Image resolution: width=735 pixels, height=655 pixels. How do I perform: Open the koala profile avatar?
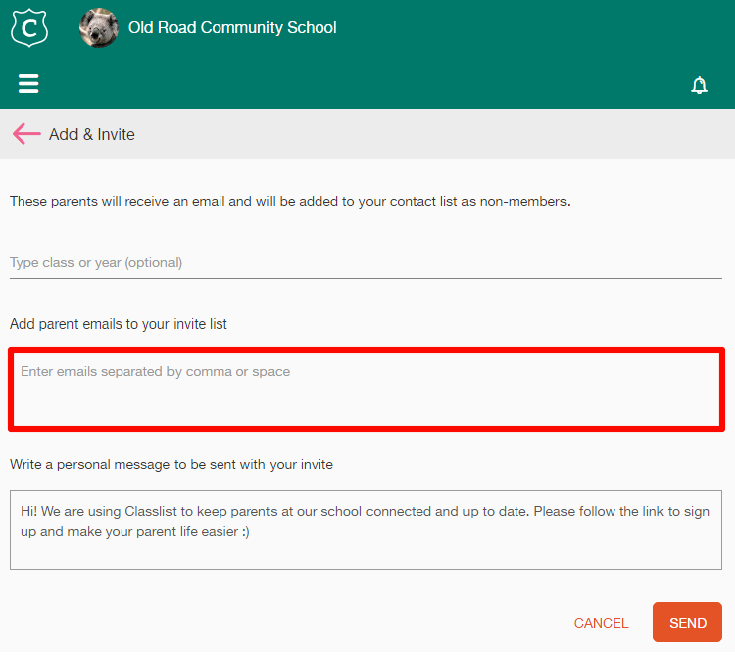click(x=99, y=28)
